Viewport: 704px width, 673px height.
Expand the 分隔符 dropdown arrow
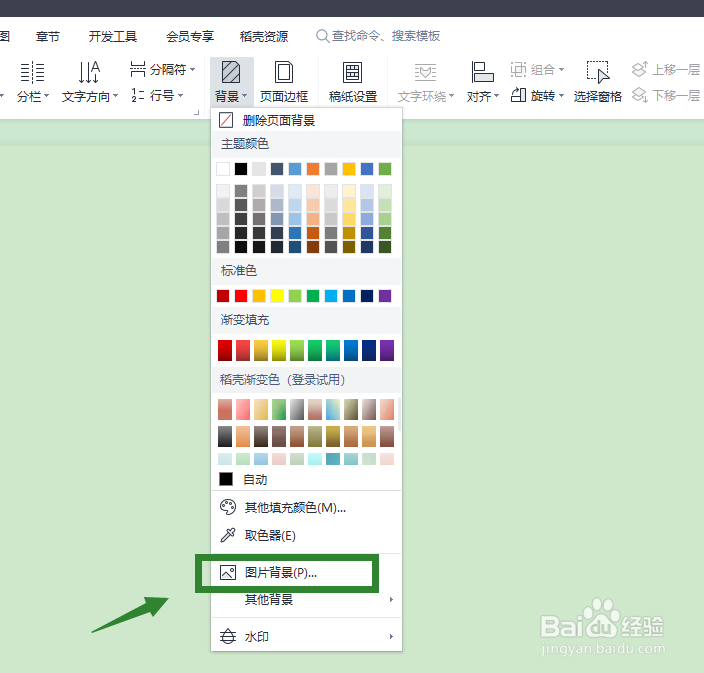[x=193, y=70]
